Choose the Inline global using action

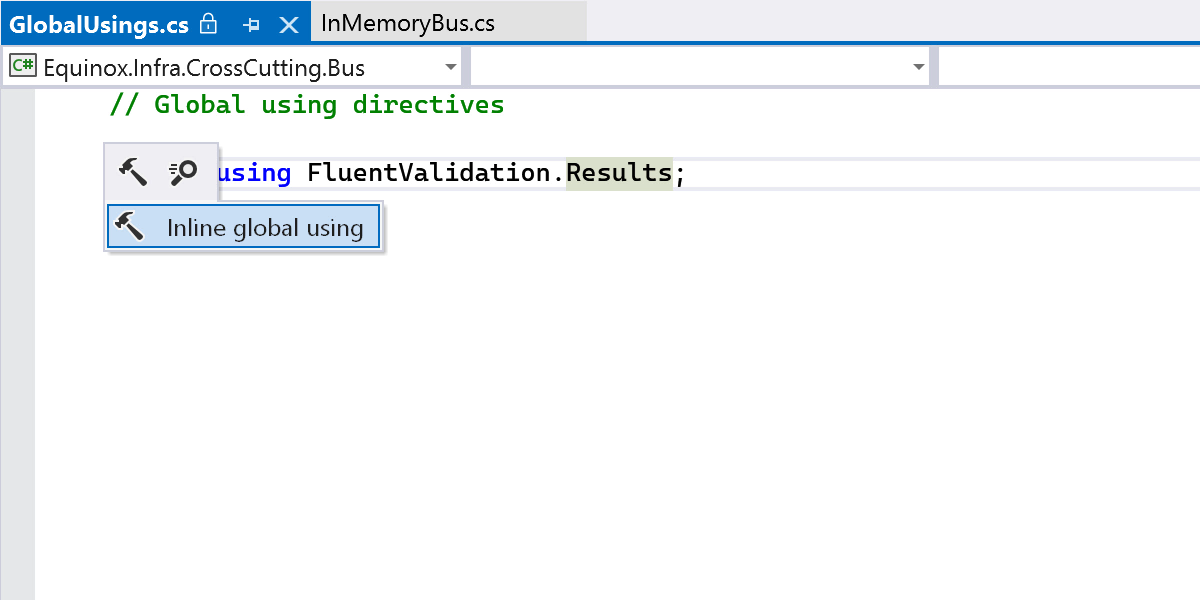264,228
